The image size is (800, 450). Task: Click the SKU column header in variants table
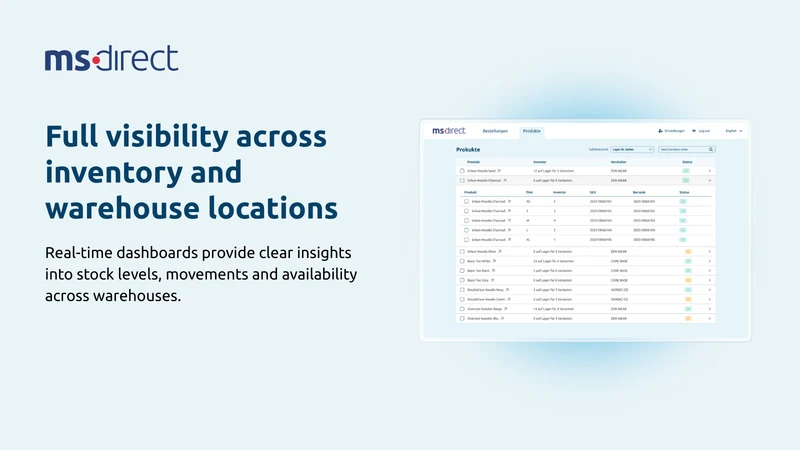point(592,192)
